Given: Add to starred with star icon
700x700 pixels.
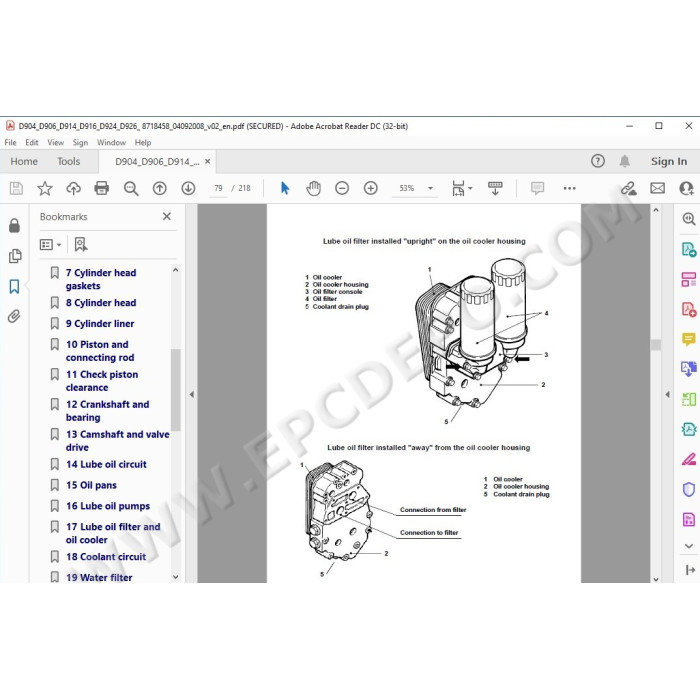Looking at the screenshot, I should click(x=45, y=188).
